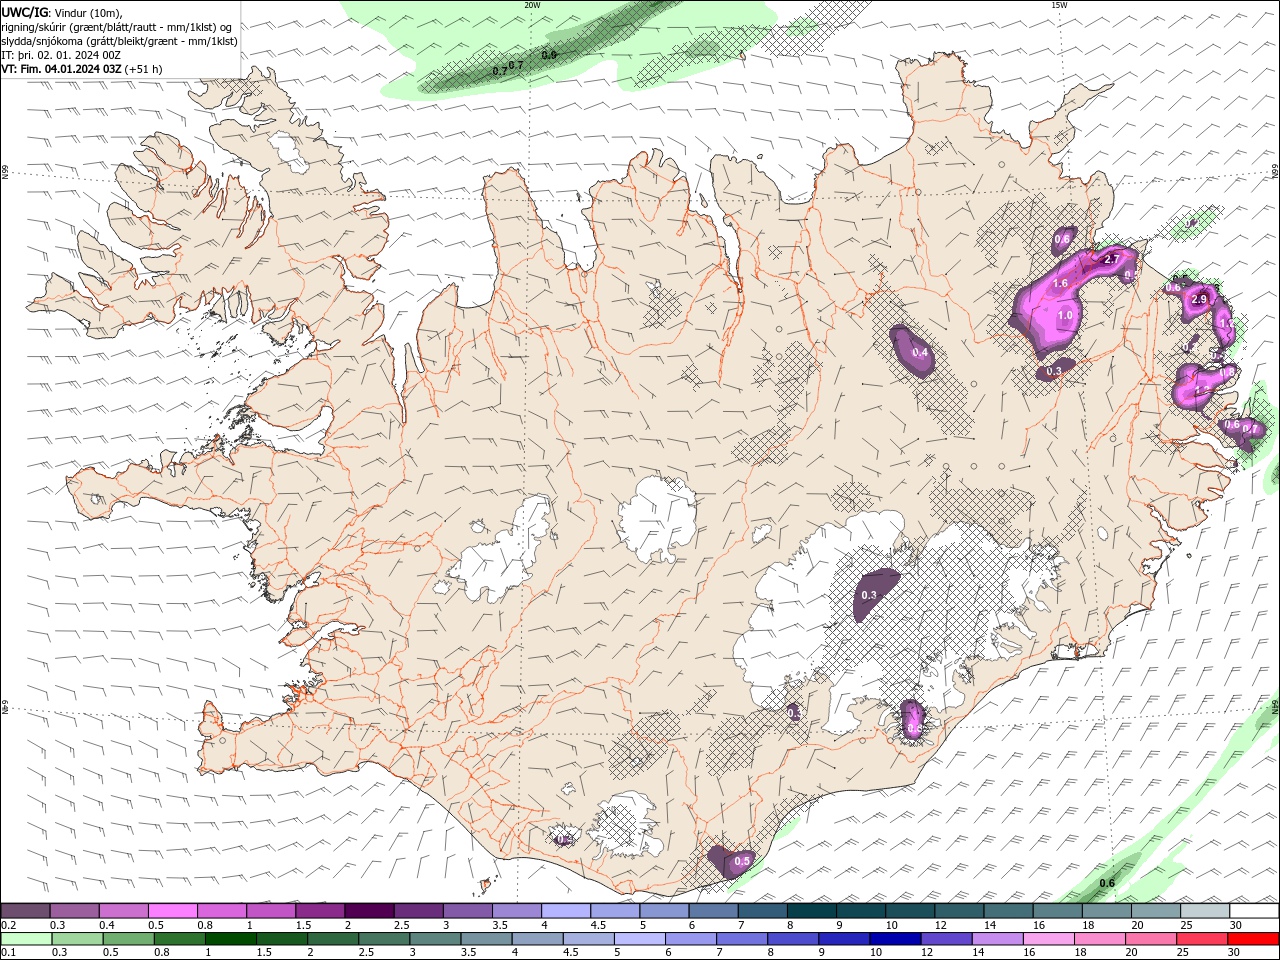Viewport: 1280px width, 960px height.
Task: Click the 0.3 value below the 1.0 snow area
Action: (1054, 371)
